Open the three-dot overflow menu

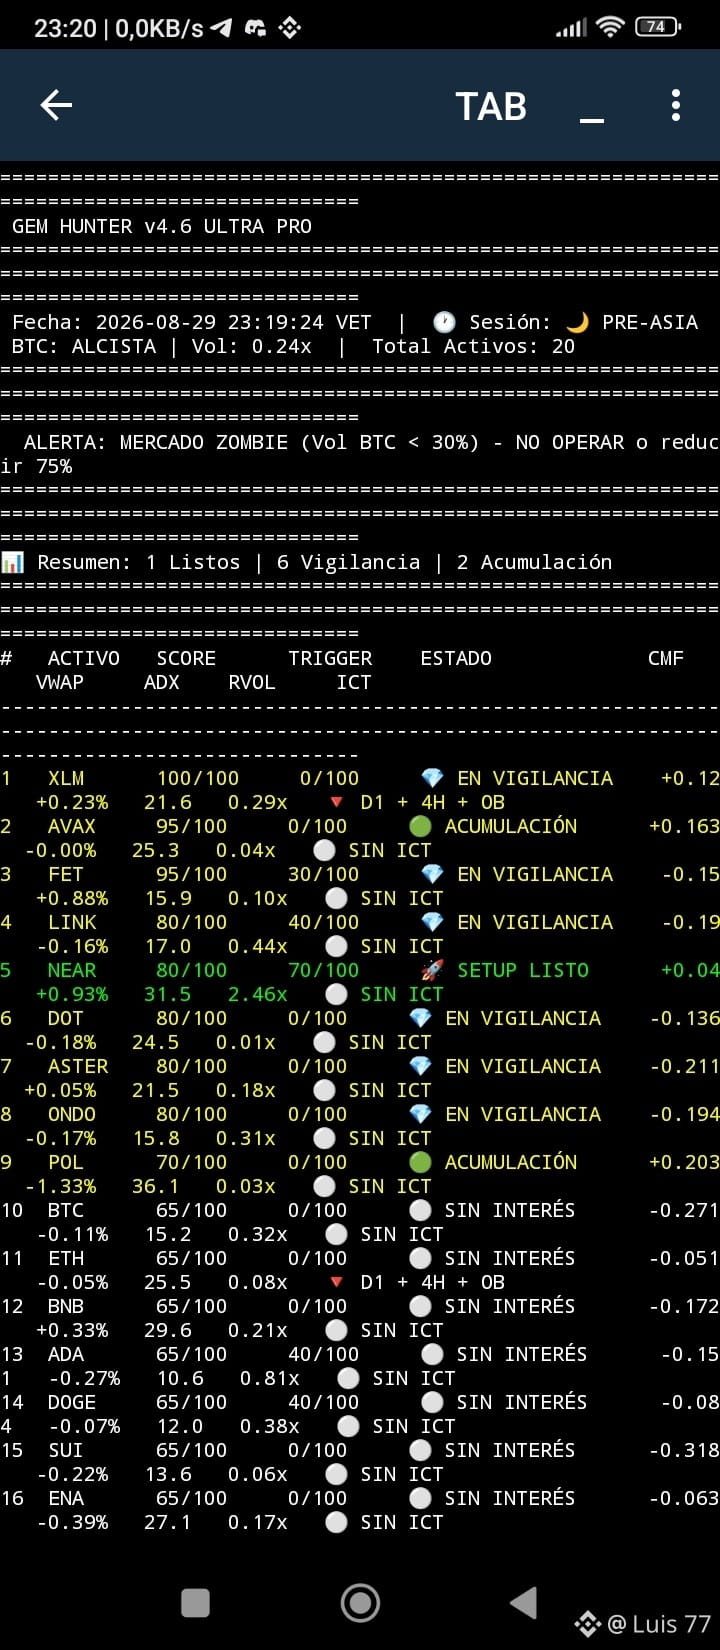click(676, 105)
